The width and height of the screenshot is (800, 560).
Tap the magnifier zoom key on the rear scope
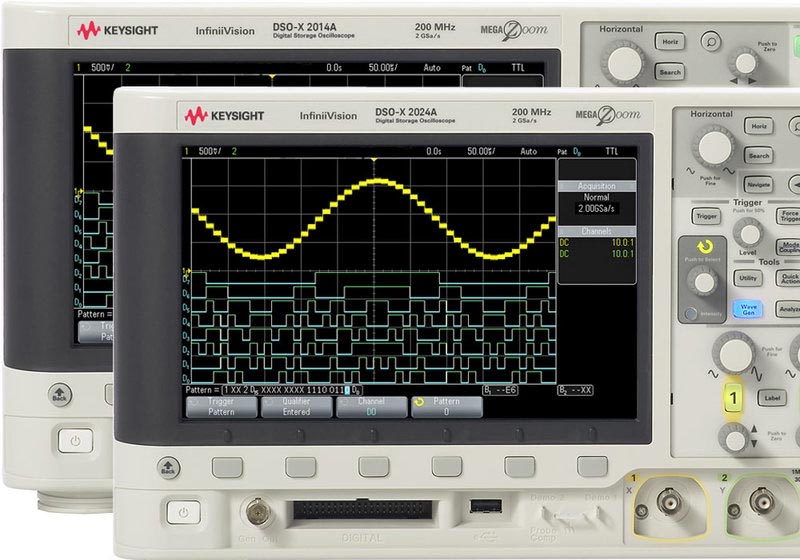[x=711, y=41]
